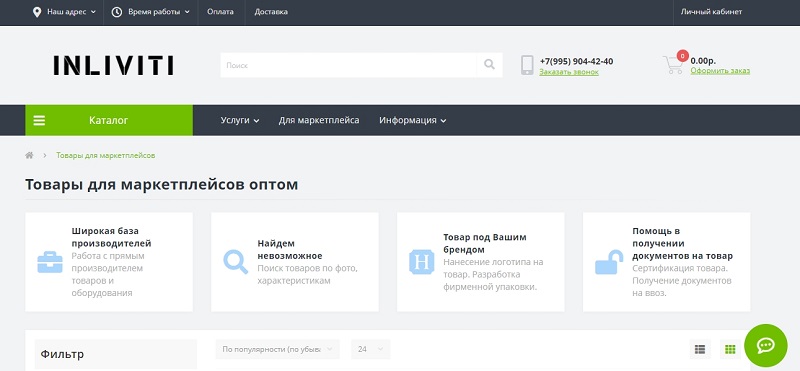This screenshot has width=800, height=371.
Task: Expand the Время работы dropdown
Action: coord(151,12)
